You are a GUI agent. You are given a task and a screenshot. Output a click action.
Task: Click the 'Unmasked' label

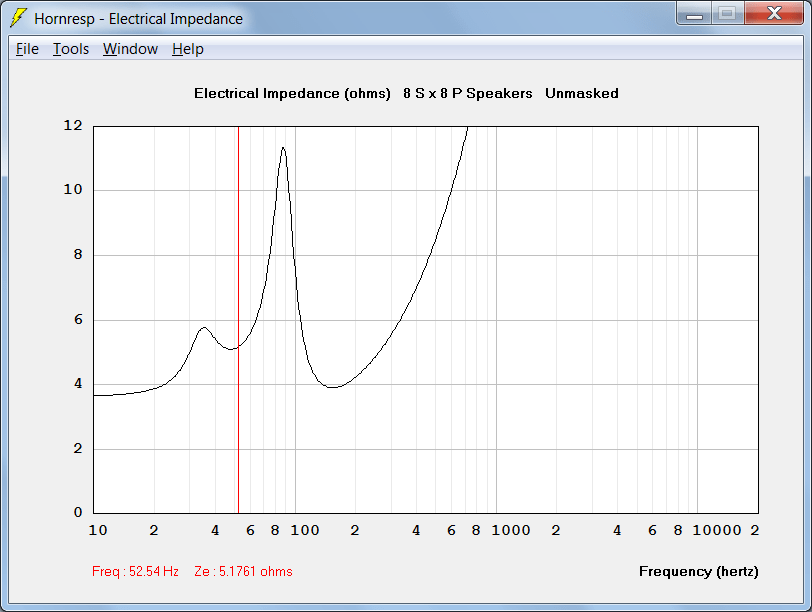(582, 93)
